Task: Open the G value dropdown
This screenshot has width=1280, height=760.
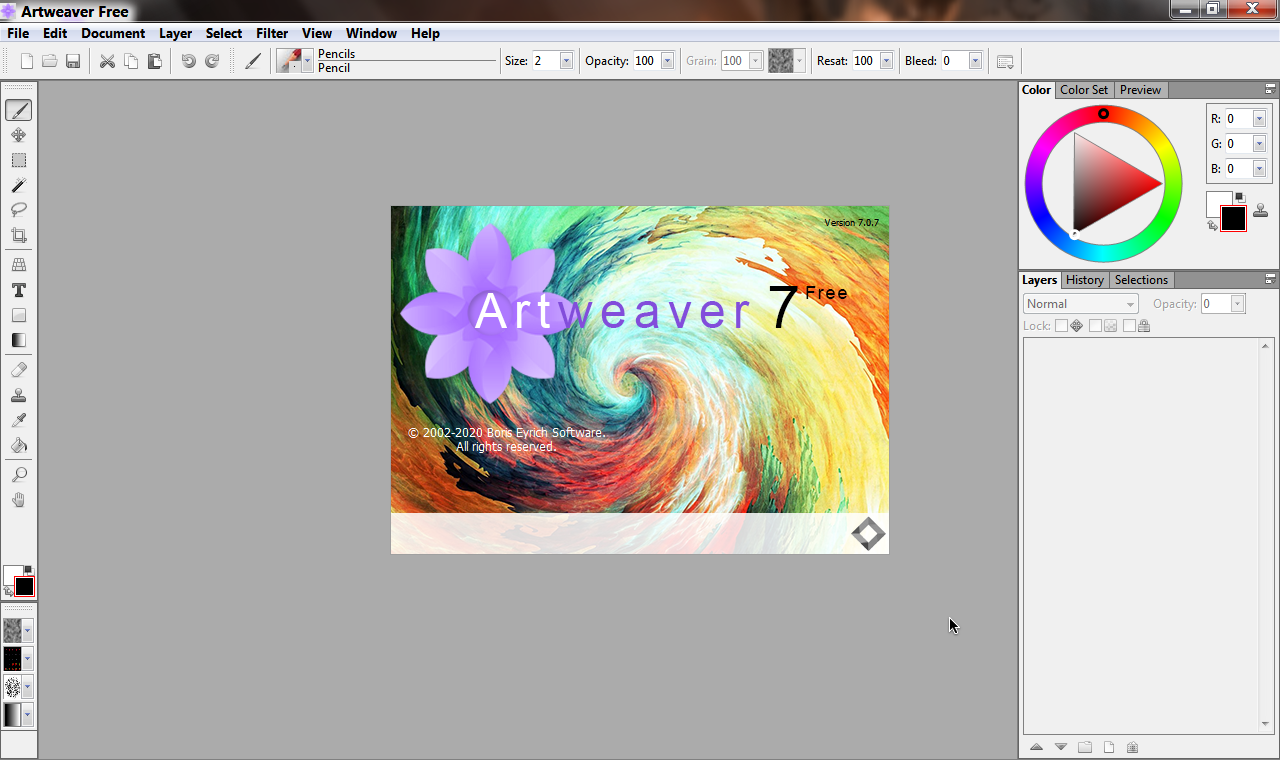Action: click(x=1259, y=144)
